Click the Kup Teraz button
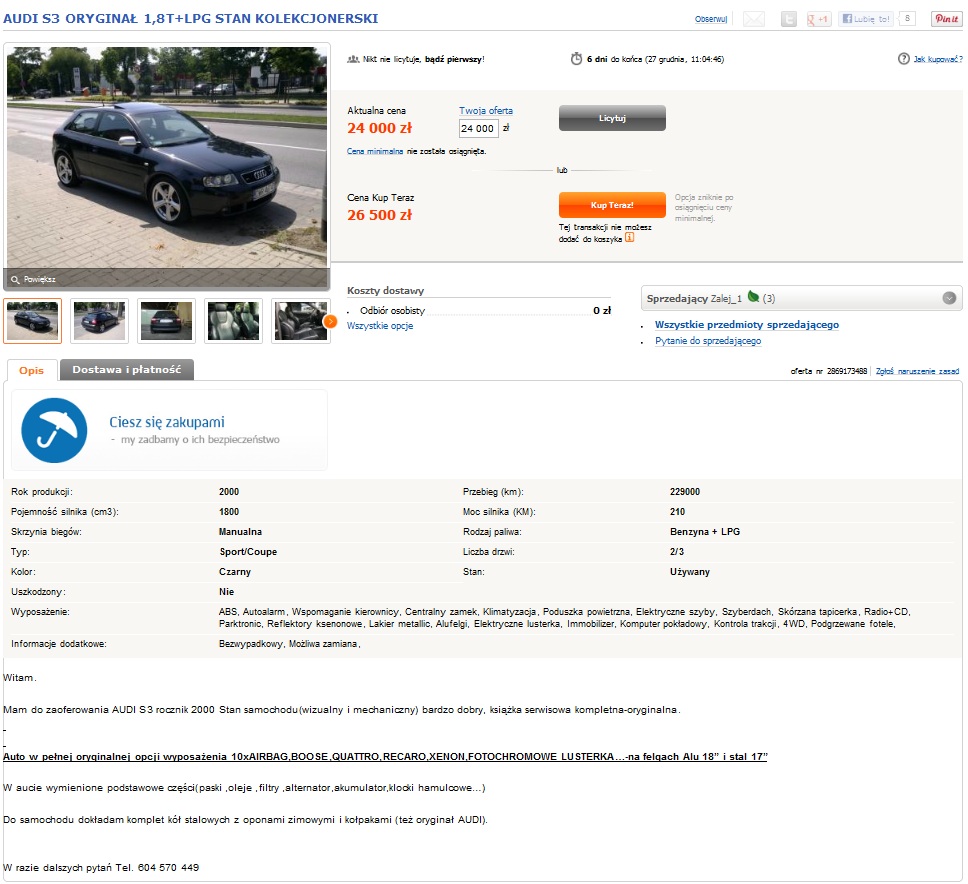The width and height of the screenshot is (968, 884). (612, 205)
